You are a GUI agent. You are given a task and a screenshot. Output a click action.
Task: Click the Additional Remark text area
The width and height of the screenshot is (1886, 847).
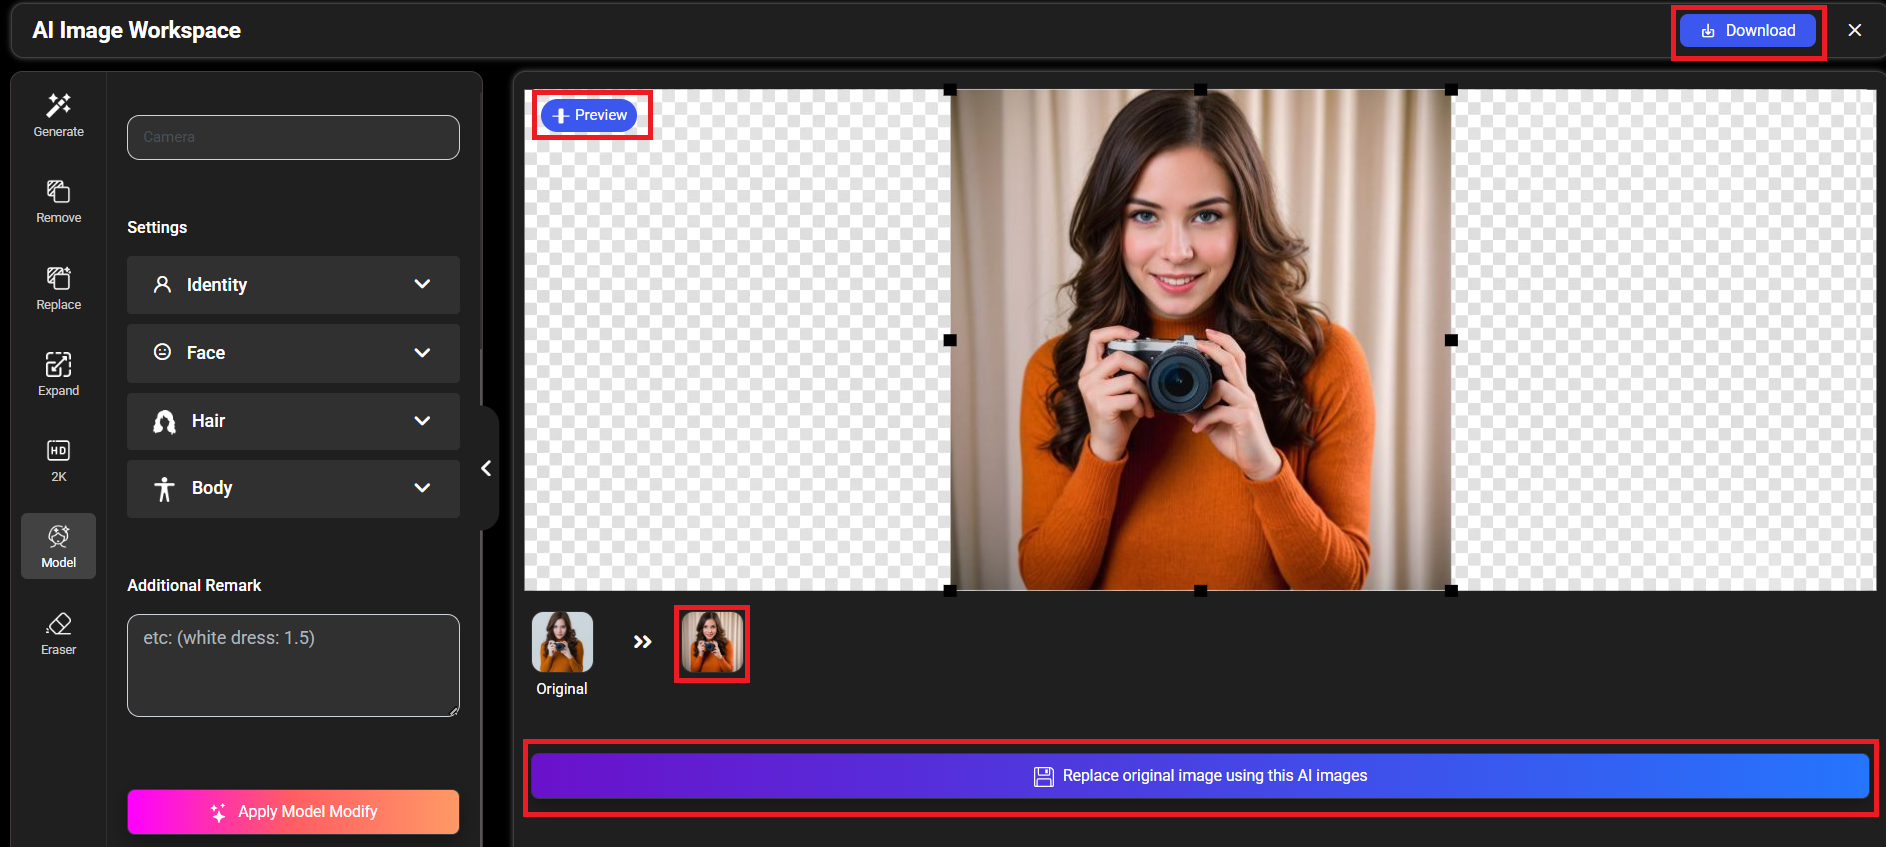(293, 665)
